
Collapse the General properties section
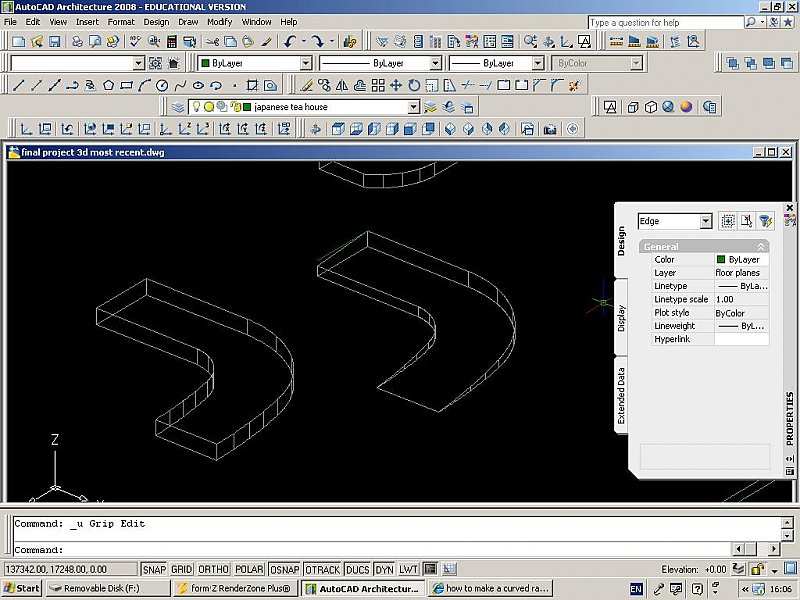tap(761, 246)
